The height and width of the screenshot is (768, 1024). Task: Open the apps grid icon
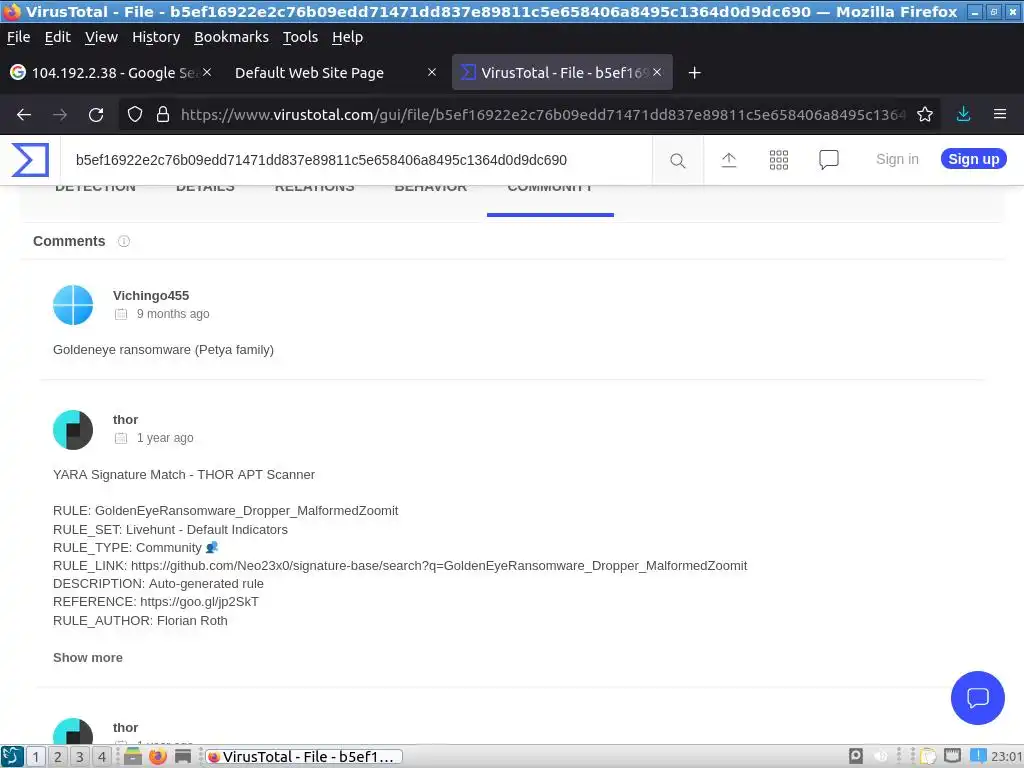point(778,160)
